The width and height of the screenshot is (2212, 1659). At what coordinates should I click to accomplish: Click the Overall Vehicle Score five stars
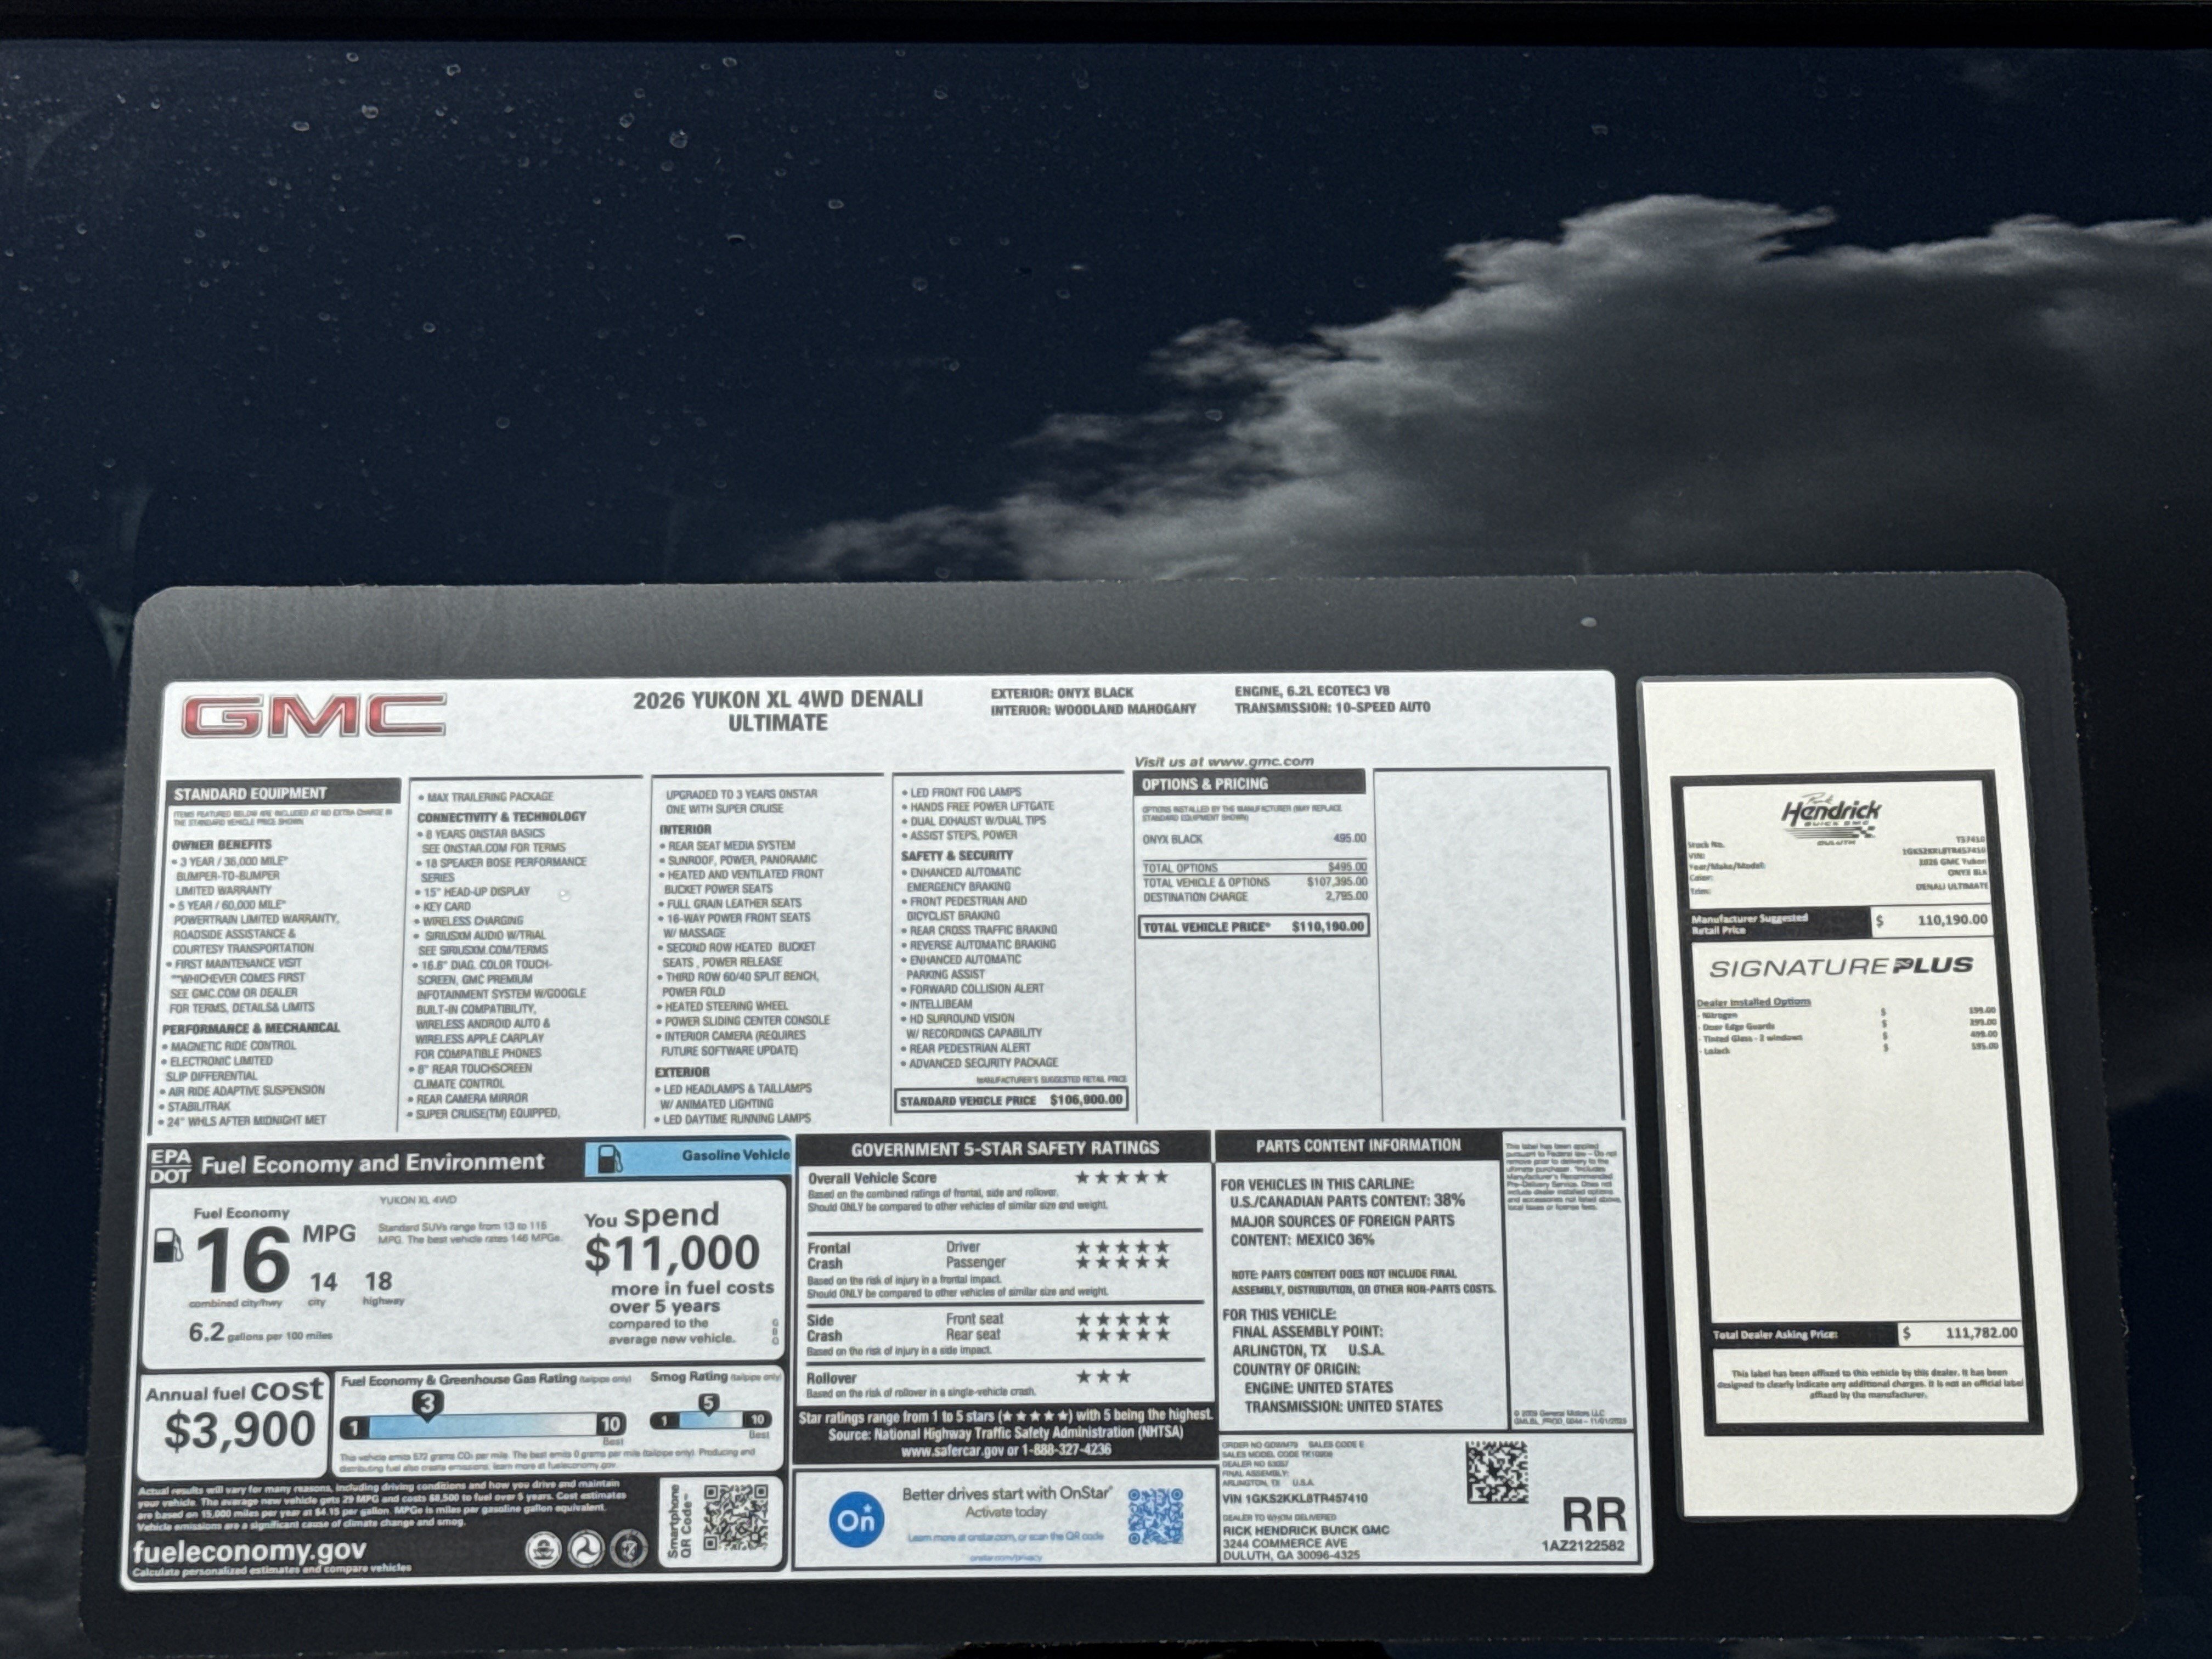click(x=1121, y=1177)
